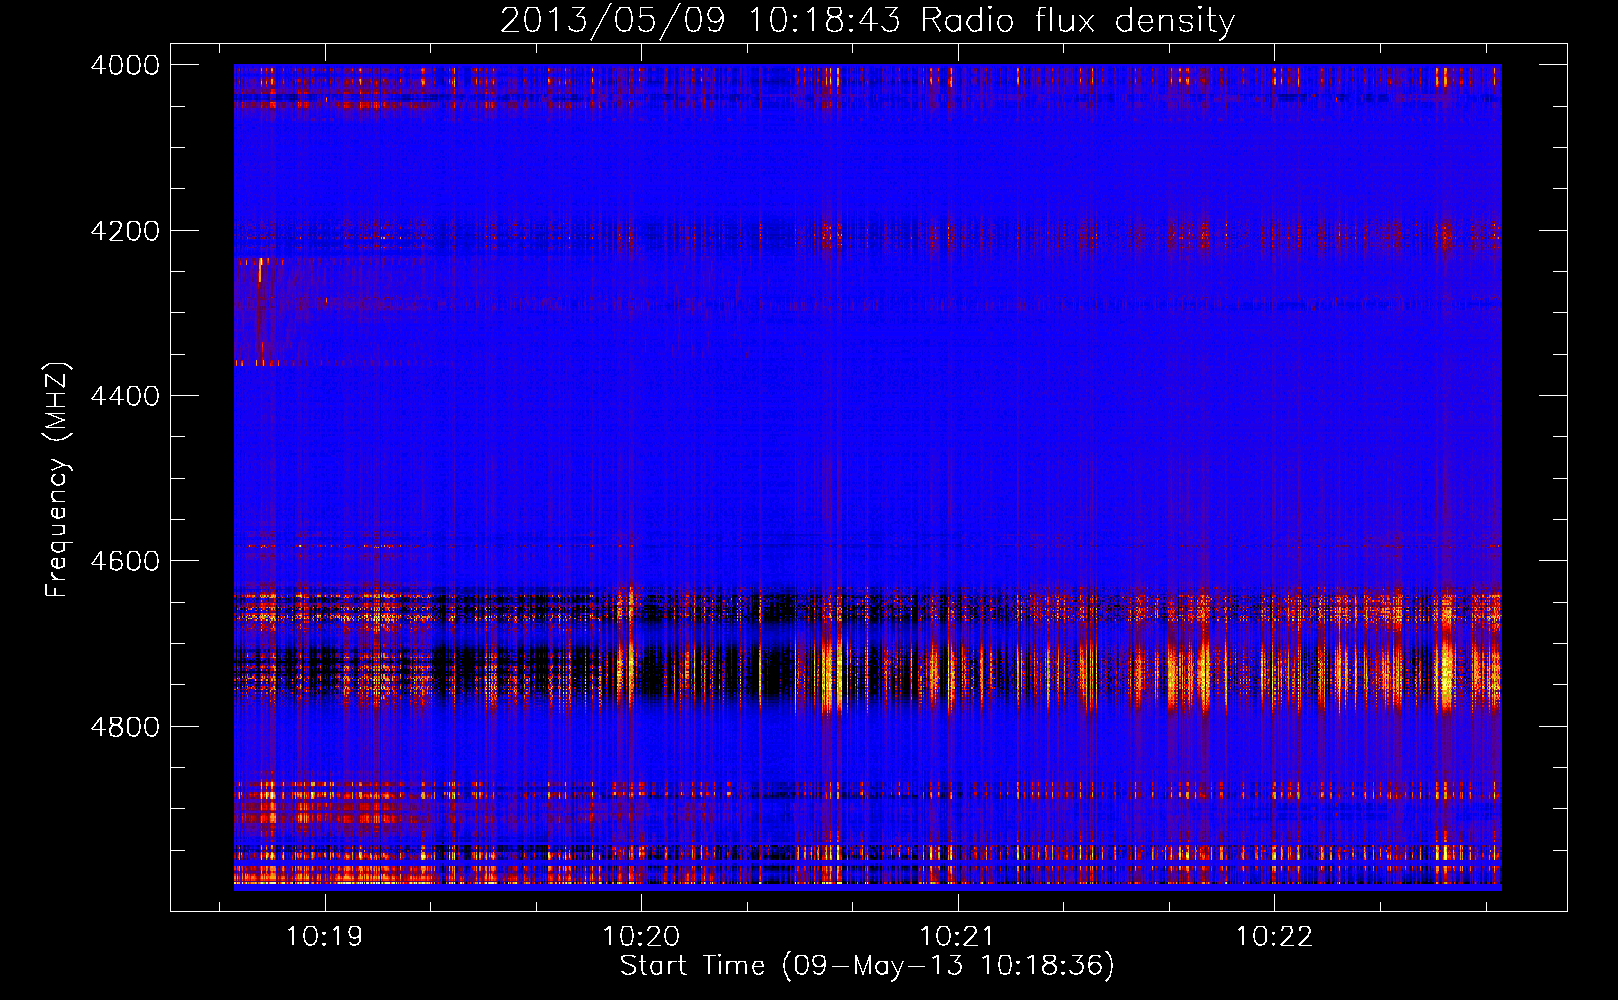Click the date '2013/05/09' in the title

tap(612, 20)
